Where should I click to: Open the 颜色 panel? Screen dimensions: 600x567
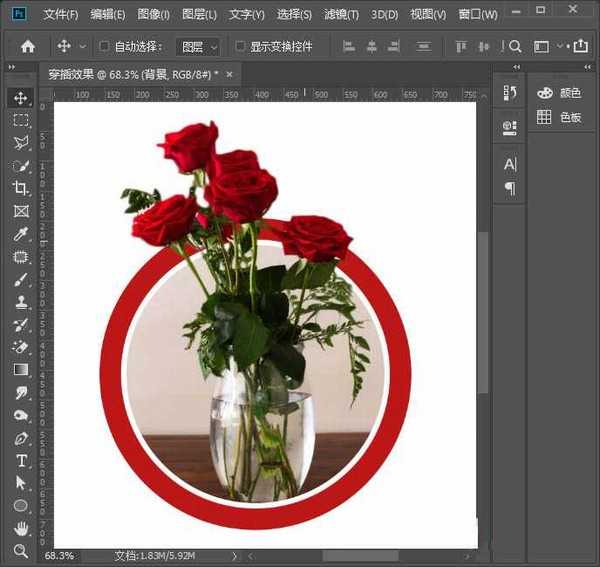[560, 92]
